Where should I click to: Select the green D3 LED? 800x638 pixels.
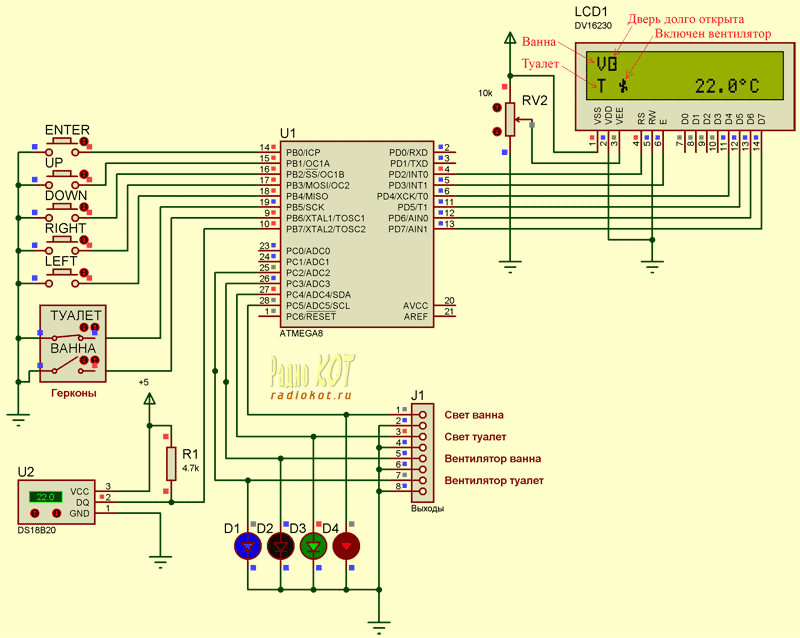314,545
